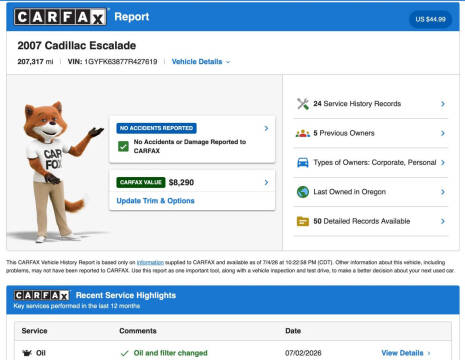Click the globe icon beside Last Owned in Oregon
This screenshot has height=360, width=465.
click(x=303, y=192)
